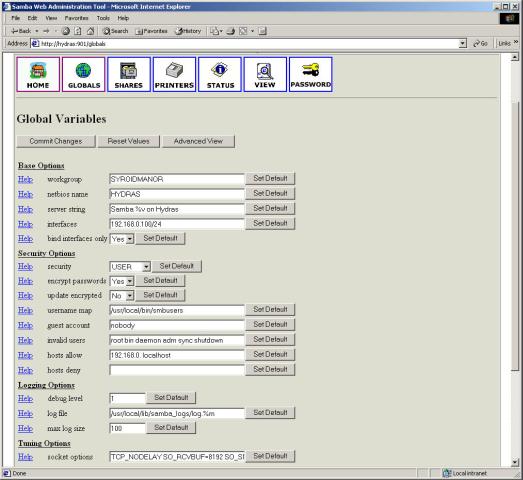Expand the security mode dropdown
This screenshot has width=523, height=480.
click(x=146, y=267)
